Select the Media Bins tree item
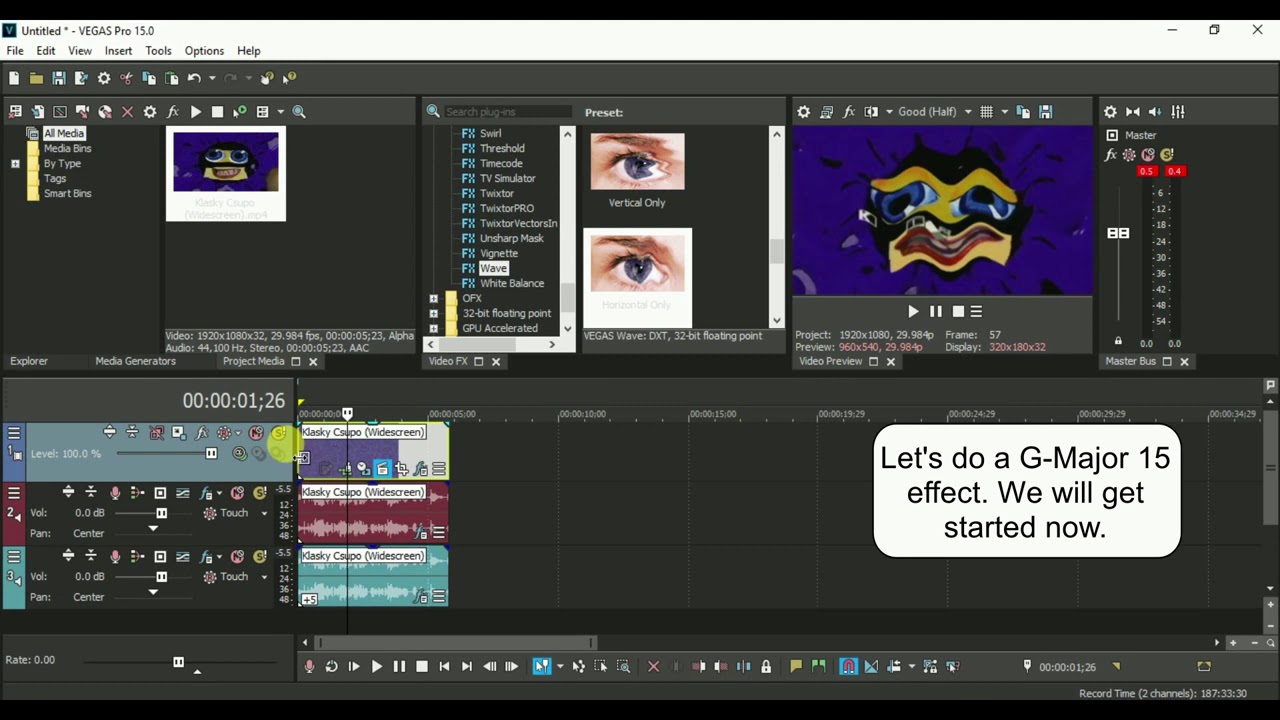The image size is (1280, 720). (67, 148)
